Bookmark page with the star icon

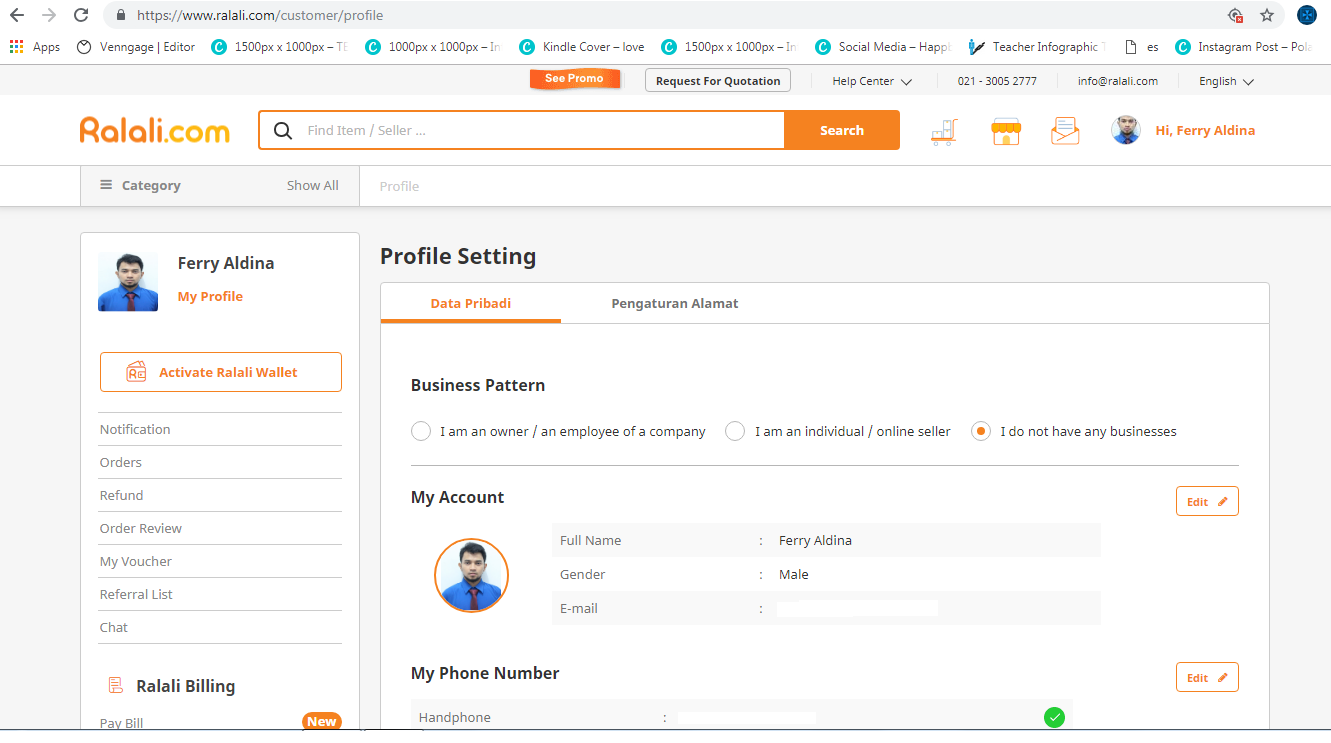click(1267, 16)
